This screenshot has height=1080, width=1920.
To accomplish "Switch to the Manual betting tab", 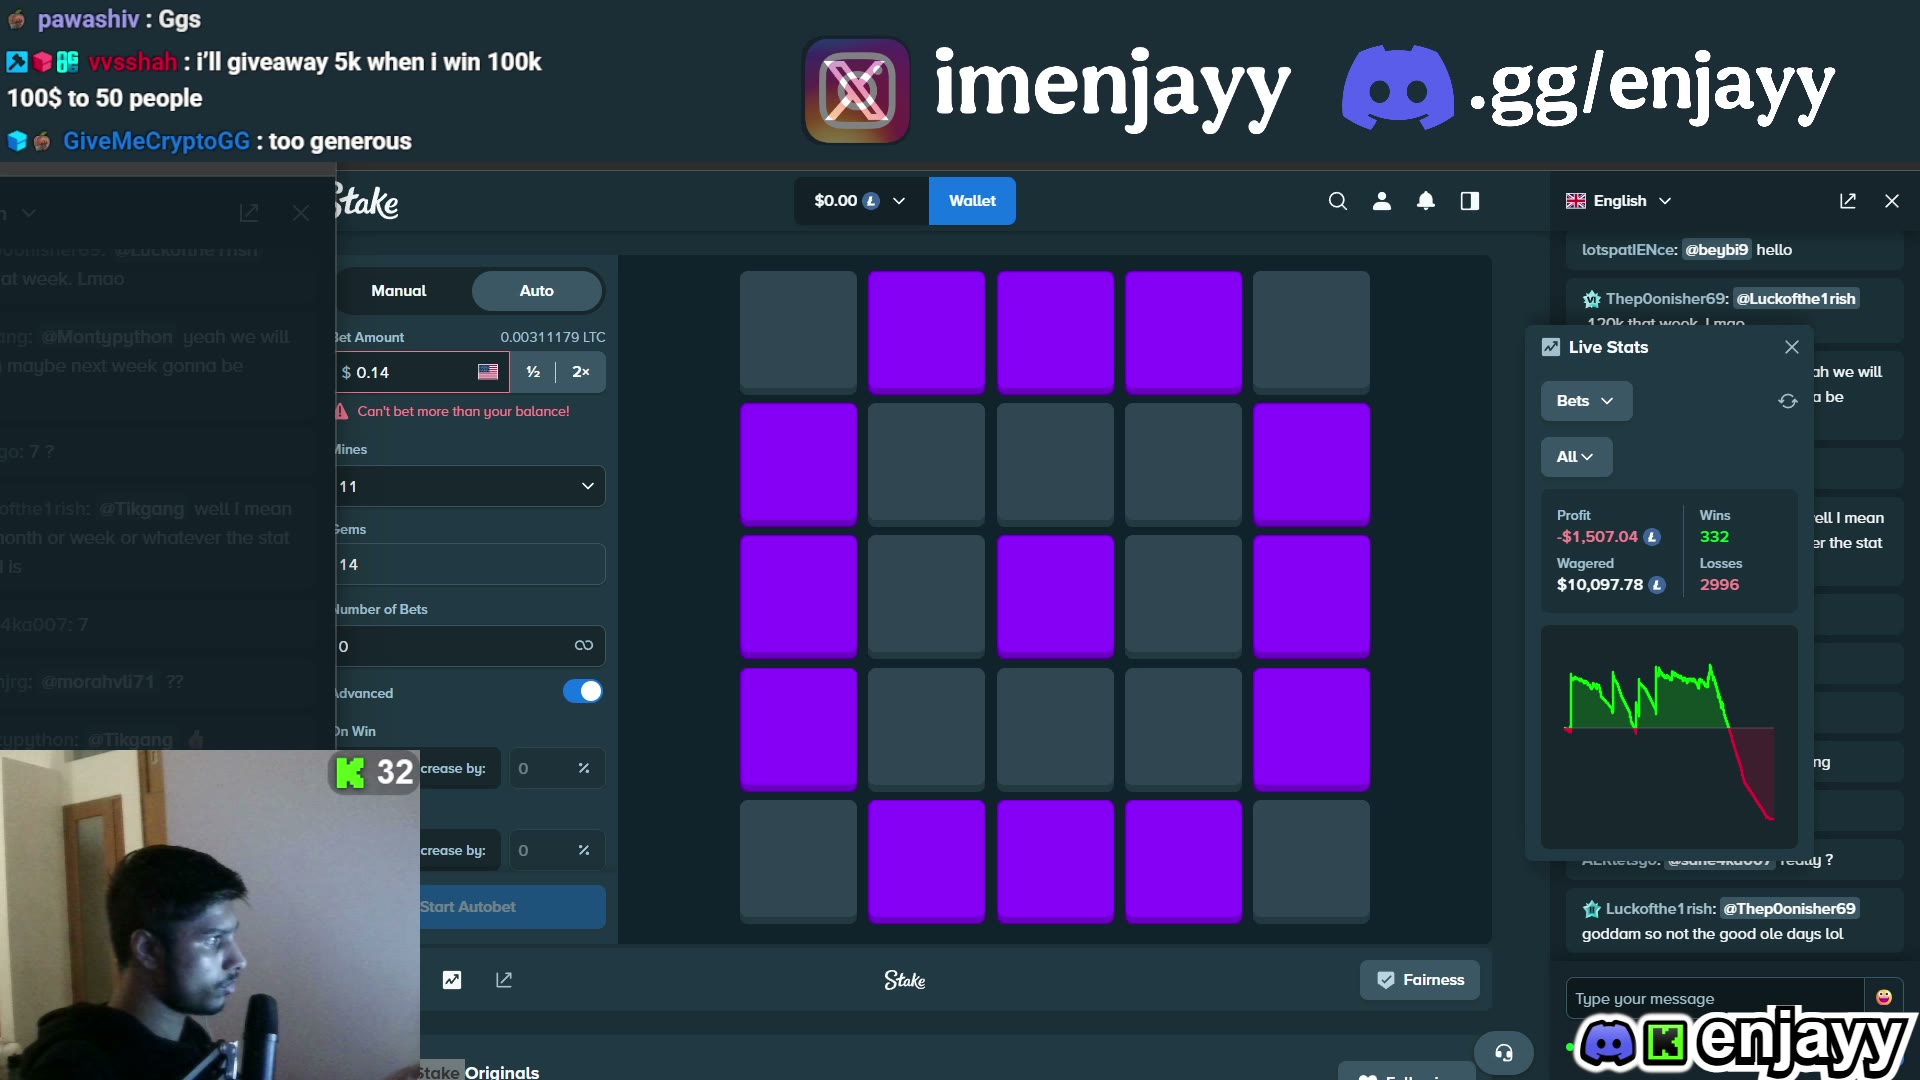I will 399,291.
